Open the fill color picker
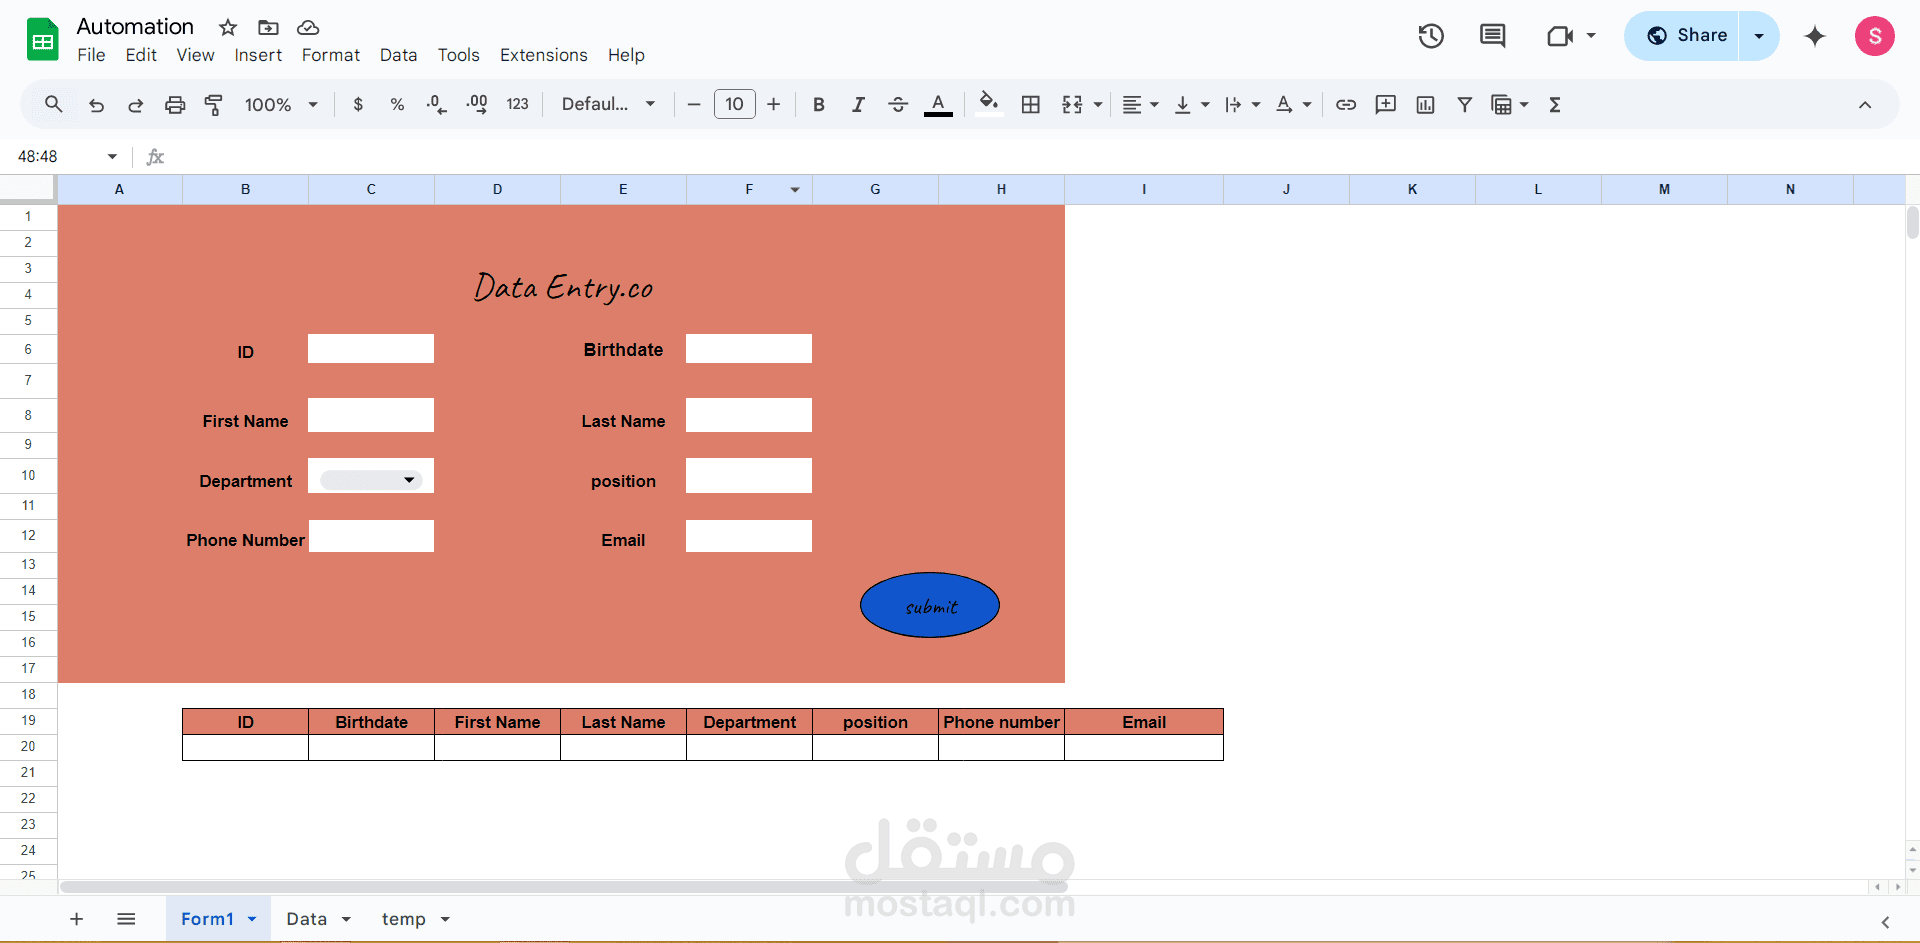1920x943 pixels. point(989,104)
